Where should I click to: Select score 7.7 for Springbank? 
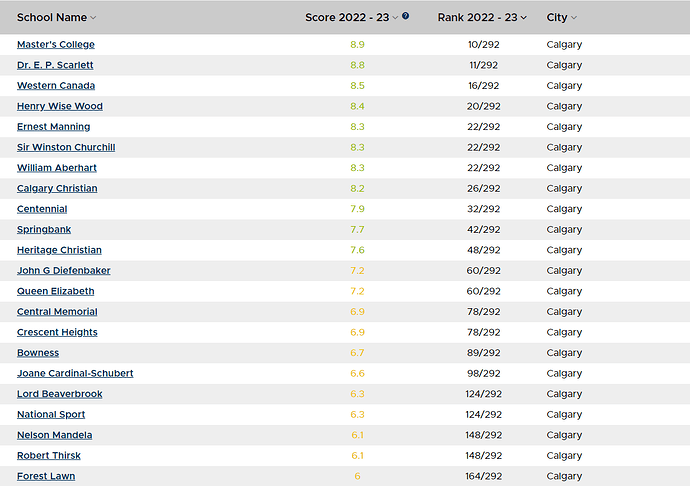point(357,229)
